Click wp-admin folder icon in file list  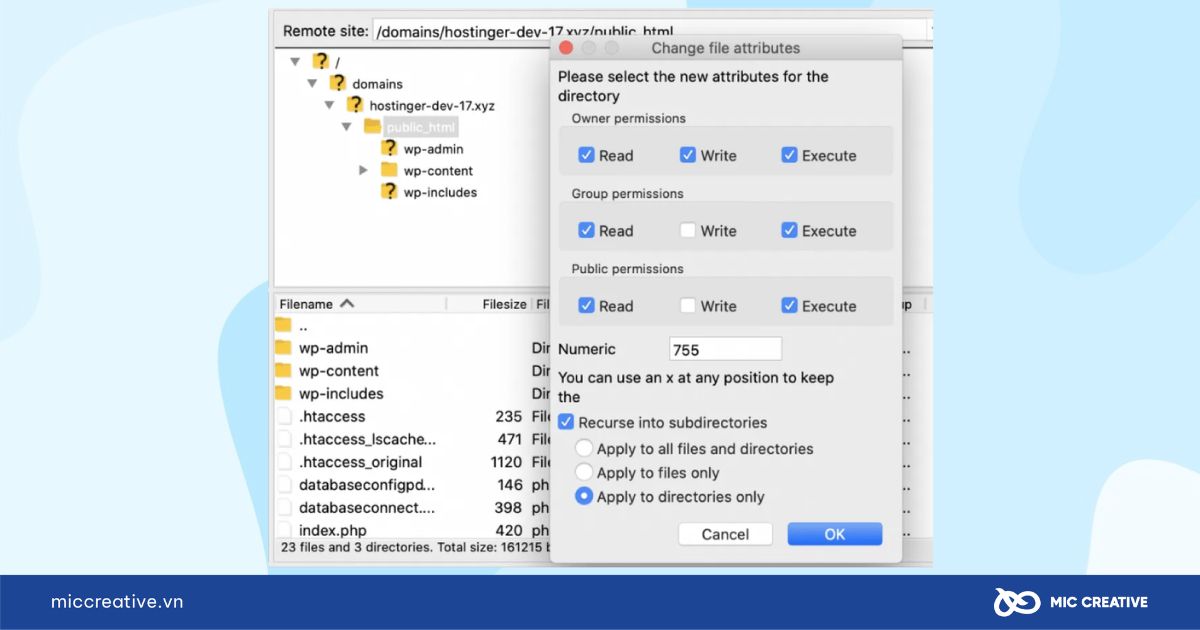click(283, 347)
